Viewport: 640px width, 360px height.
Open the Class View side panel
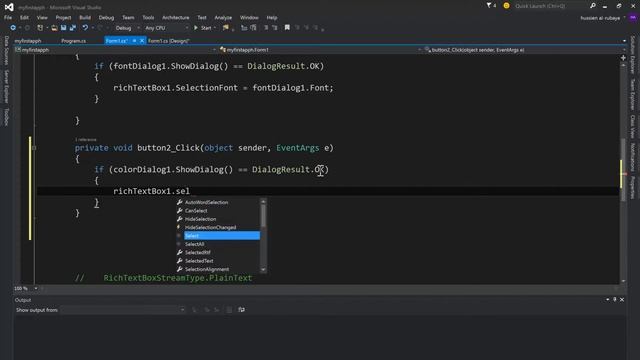pos(633,127)
